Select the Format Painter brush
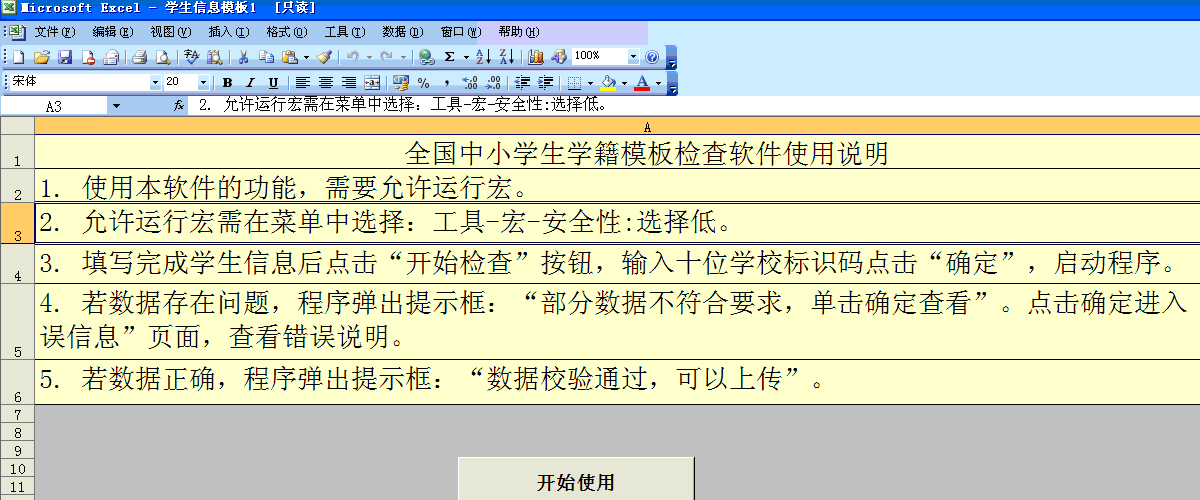 click(324, 57)
